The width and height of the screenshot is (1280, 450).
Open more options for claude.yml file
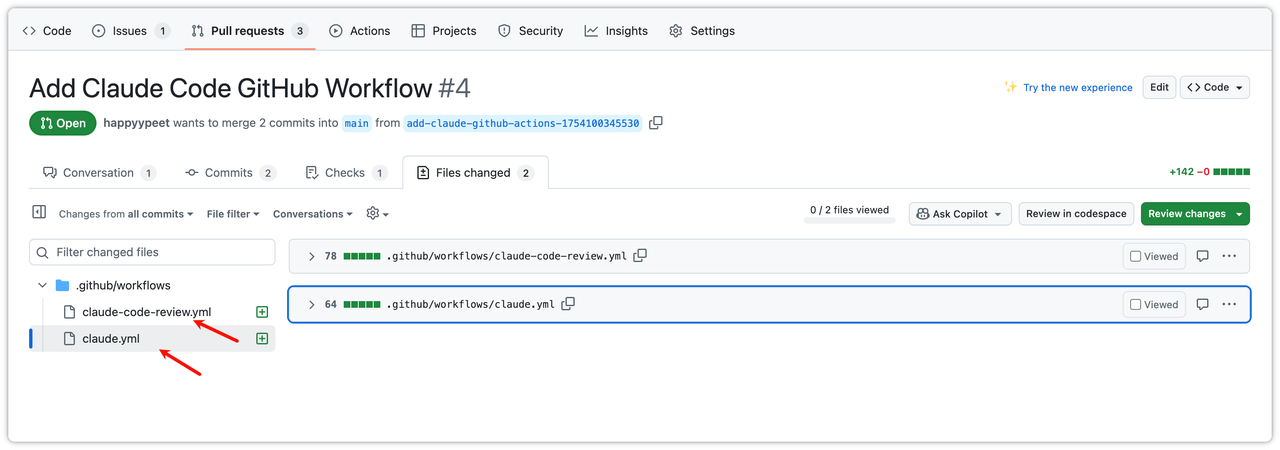tap(1230, 304)
